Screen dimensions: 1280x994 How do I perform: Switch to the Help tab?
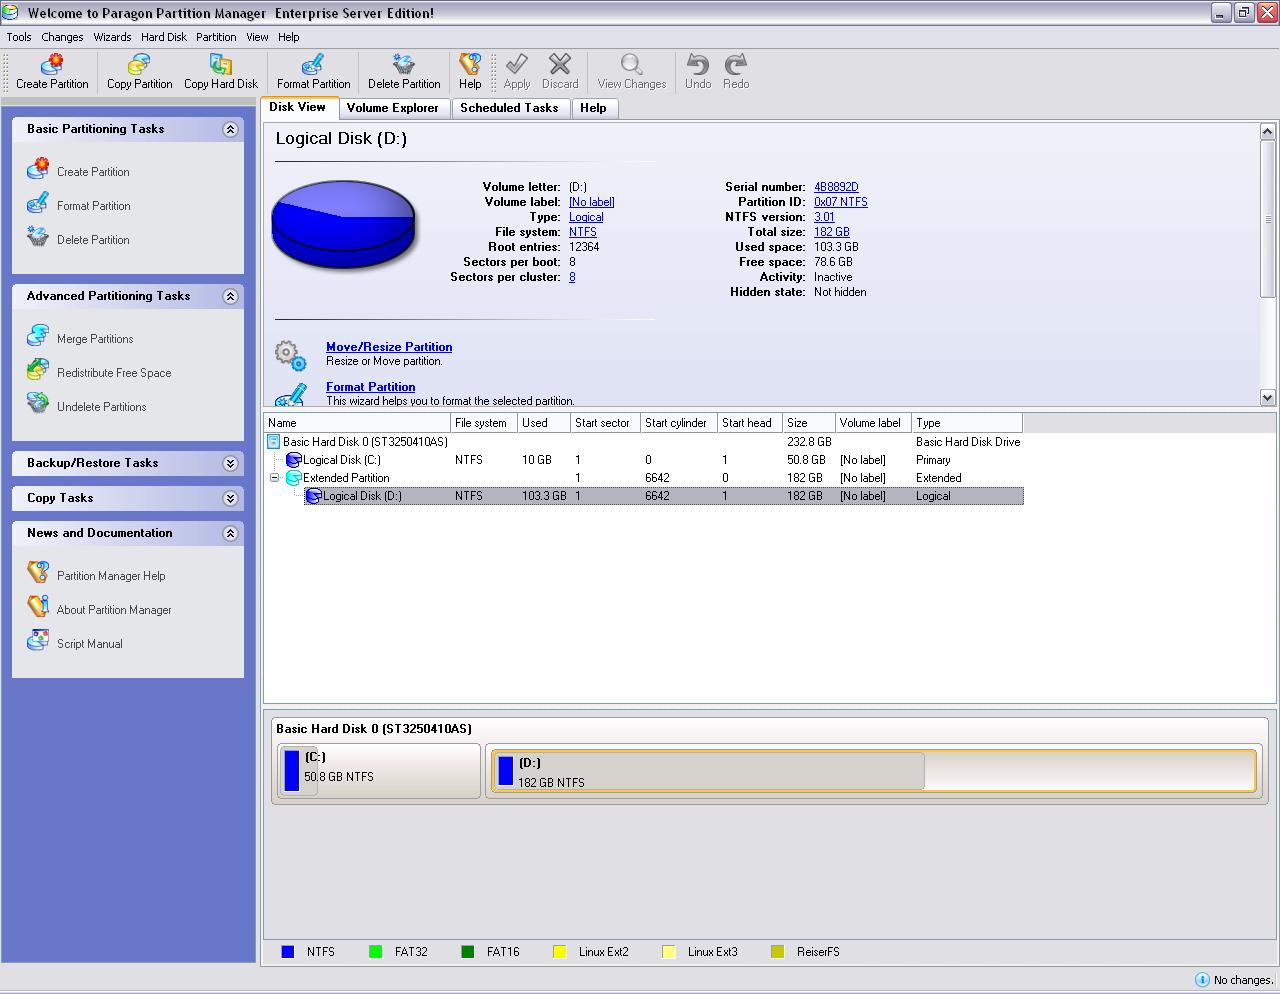click(x=593, y=108)
